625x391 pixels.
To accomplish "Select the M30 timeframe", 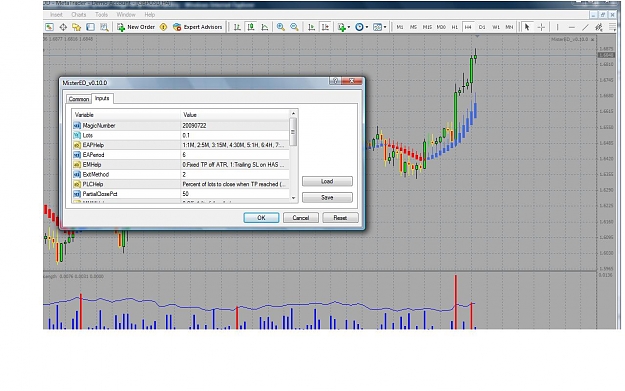I will (x=441, y=27).
